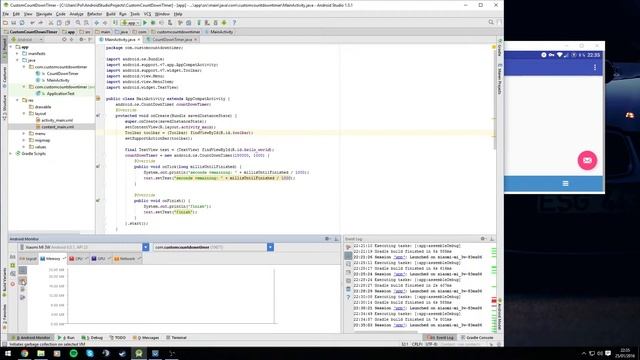Open the Run tool window button

click(67, 338)
